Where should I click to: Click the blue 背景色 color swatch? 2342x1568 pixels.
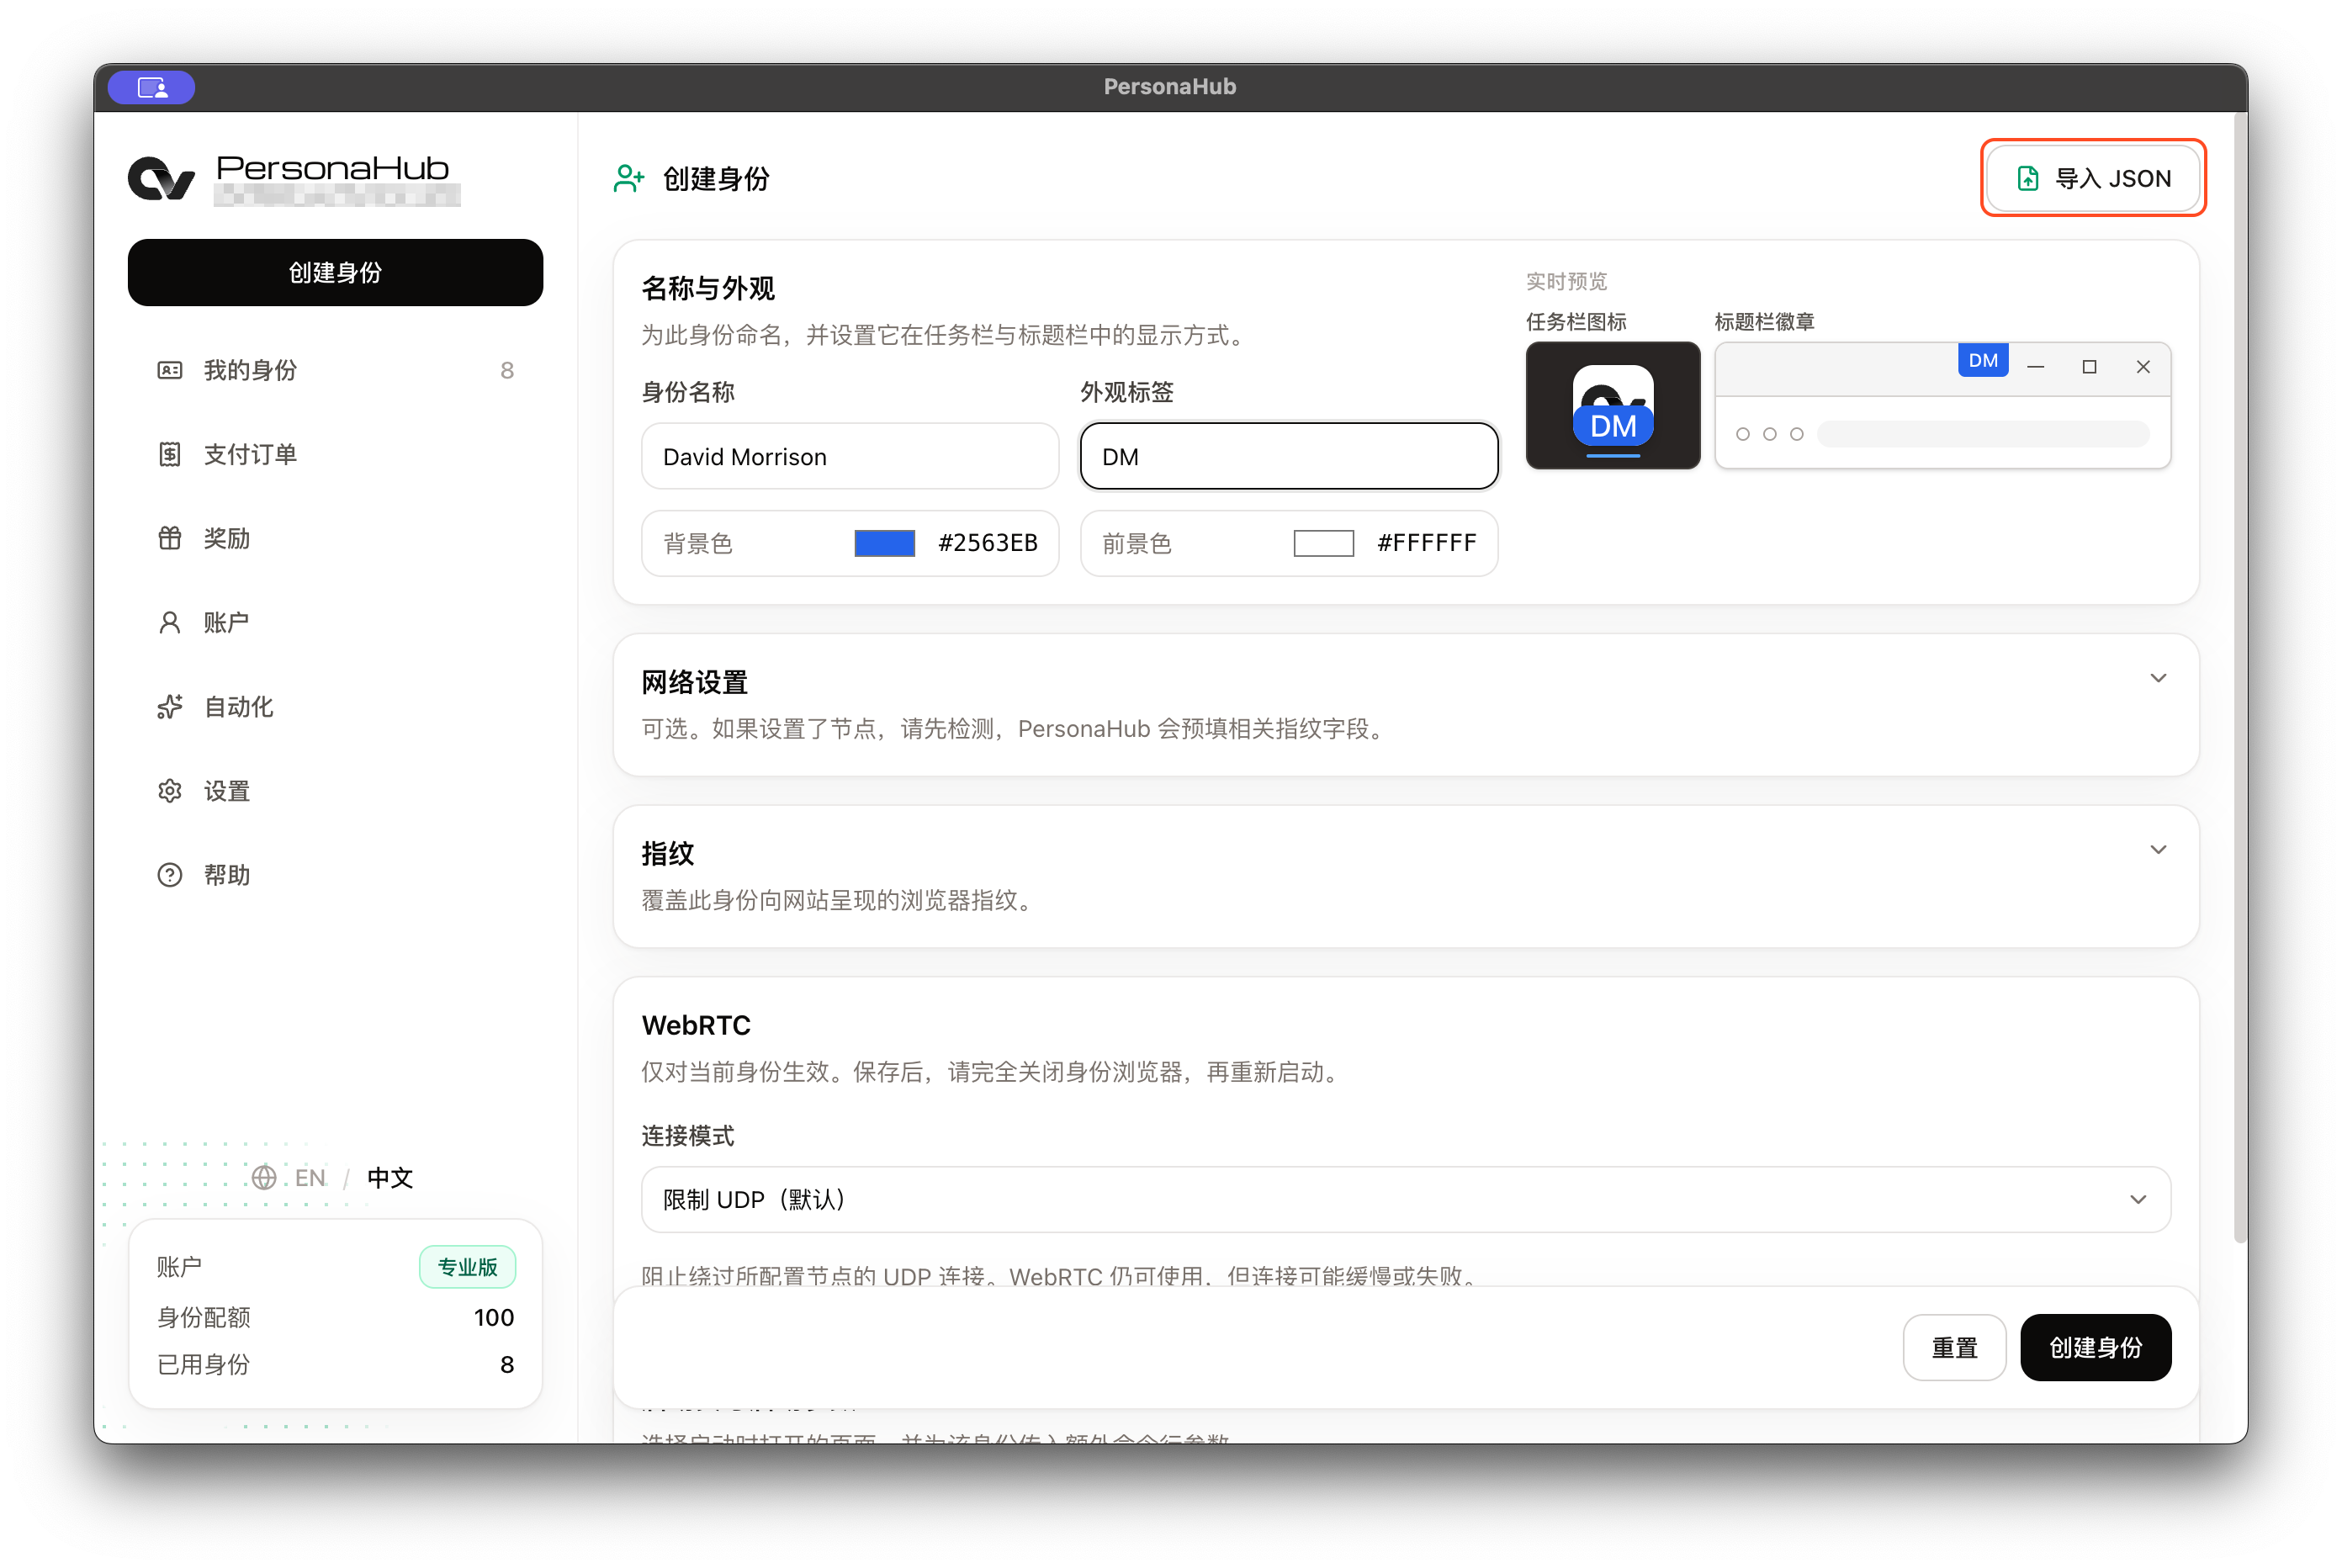click(x=885, y=543)
